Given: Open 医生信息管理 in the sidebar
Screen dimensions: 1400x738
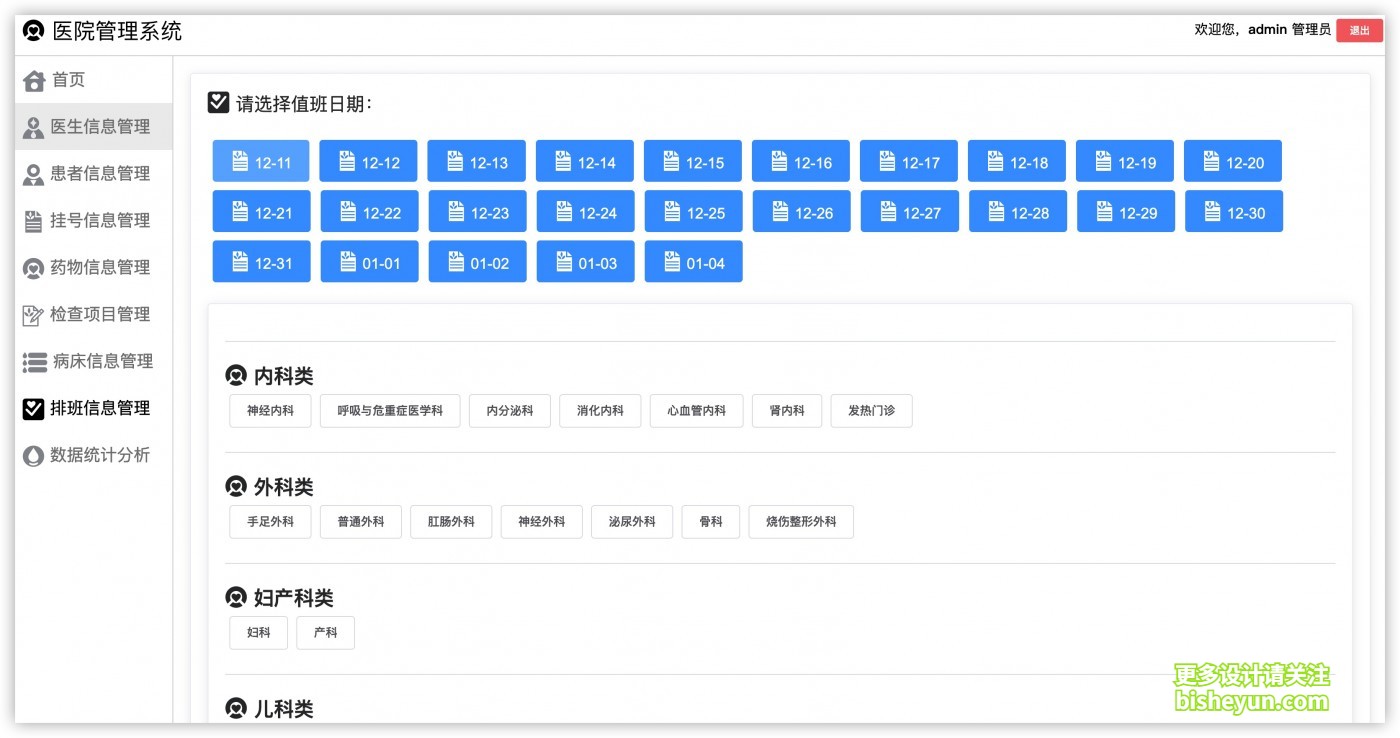Looking at the screenshot, I should point(93,127).
